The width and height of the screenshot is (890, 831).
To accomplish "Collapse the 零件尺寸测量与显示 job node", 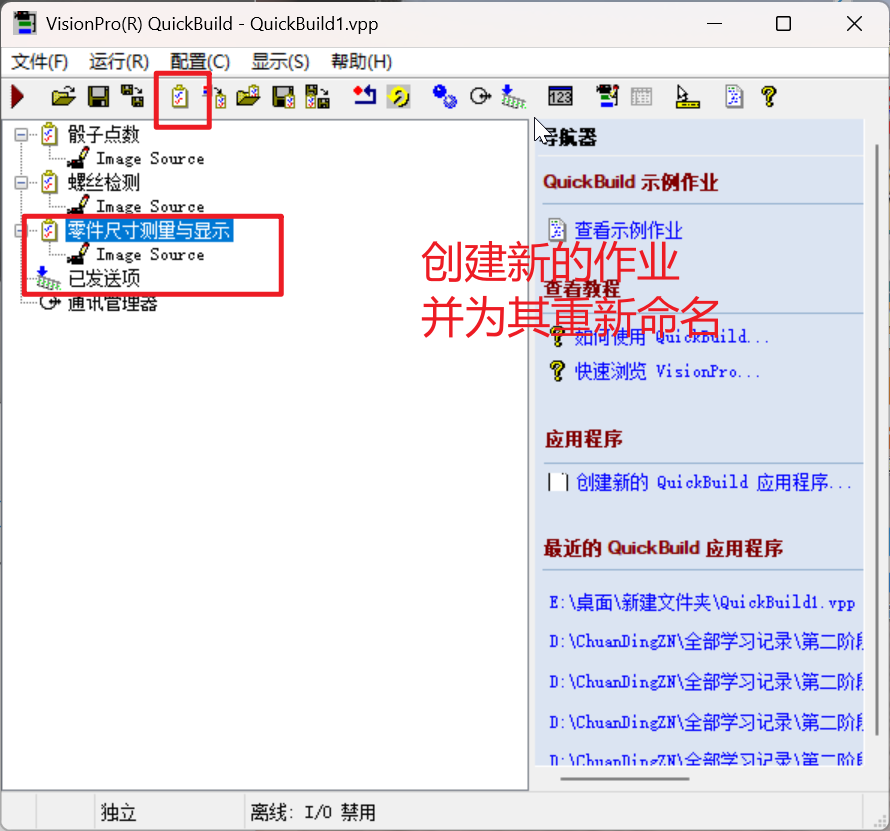I will click(19, 230).
